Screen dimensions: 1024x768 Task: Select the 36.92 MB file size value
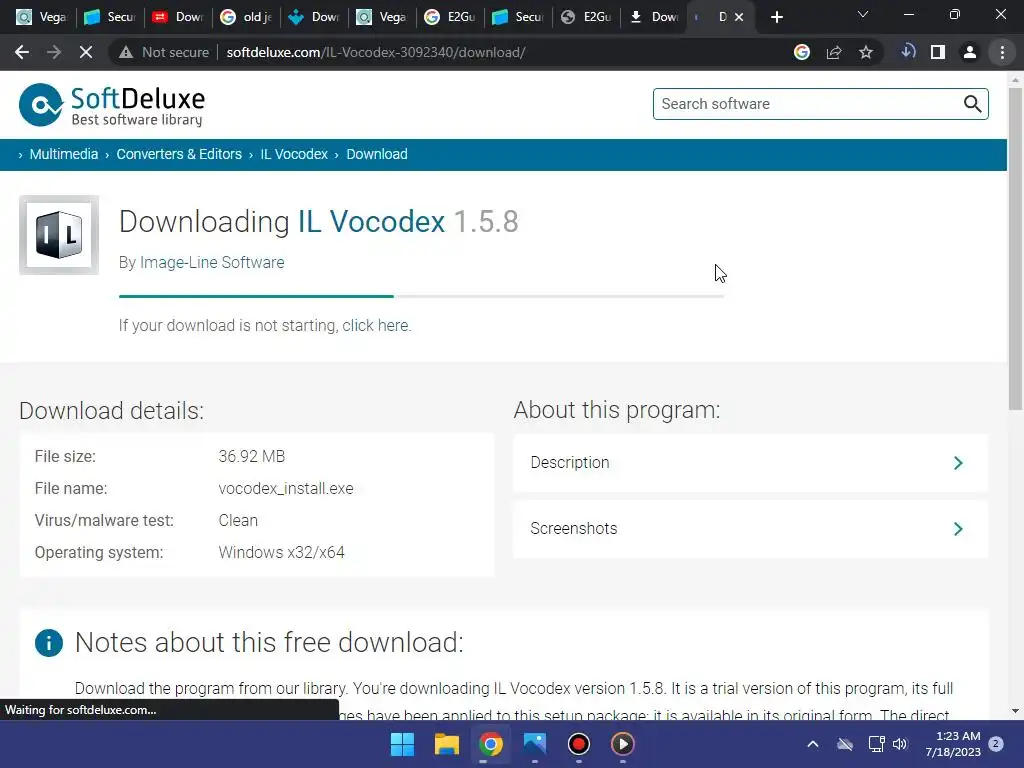(251, 456)
